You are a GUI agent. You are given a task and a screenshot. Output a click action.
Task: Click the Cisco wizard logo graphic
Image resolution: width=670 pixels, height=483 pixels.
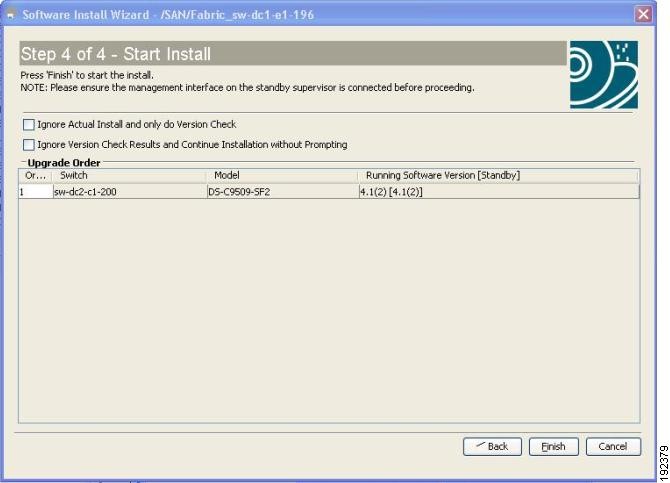pyautogui.click(x=604, y=75)
